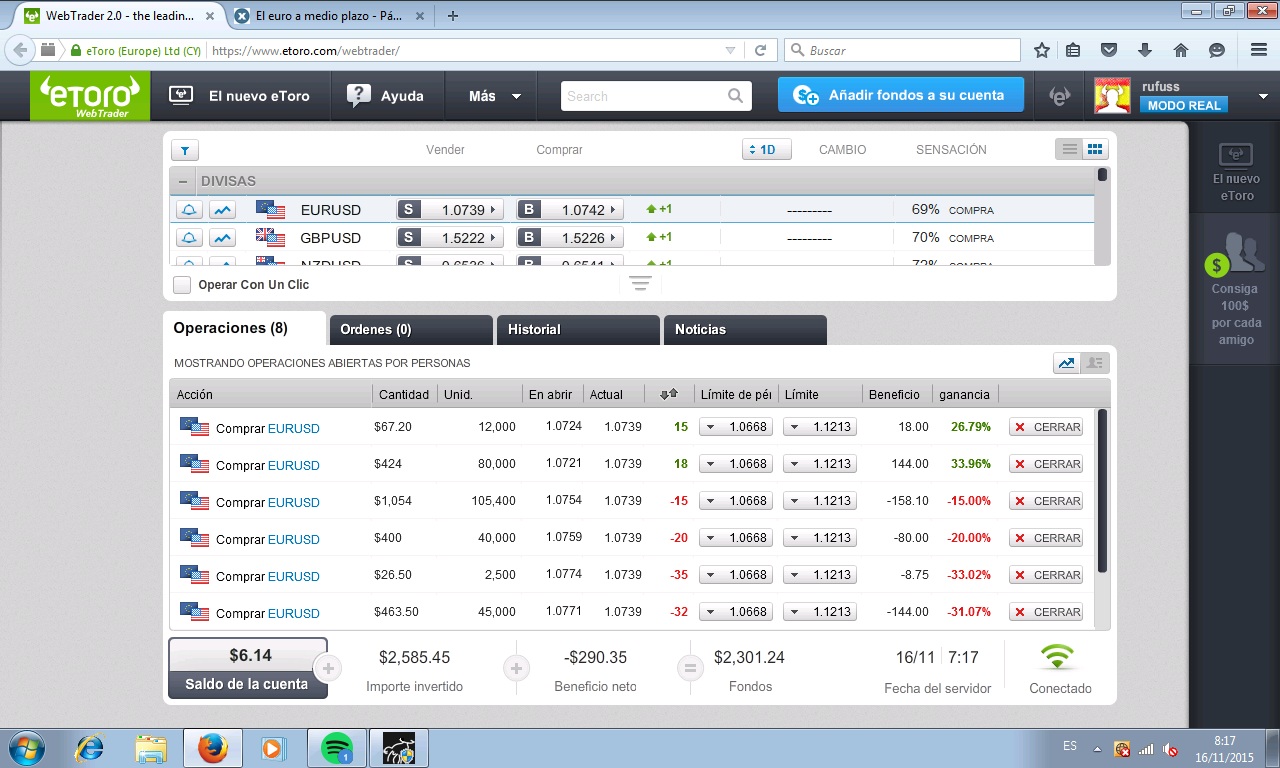Open the Firefox hamburger menu
The height and width of the screenshot is (768, 1280).
(x=1259, y=50)
